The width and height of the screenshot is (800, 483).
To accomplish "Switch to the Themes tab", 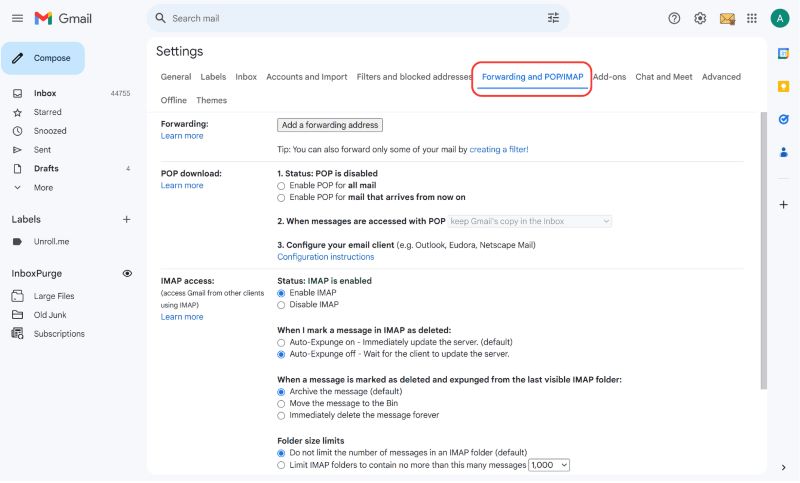I will pyautogui.click(x=211, y=100).
